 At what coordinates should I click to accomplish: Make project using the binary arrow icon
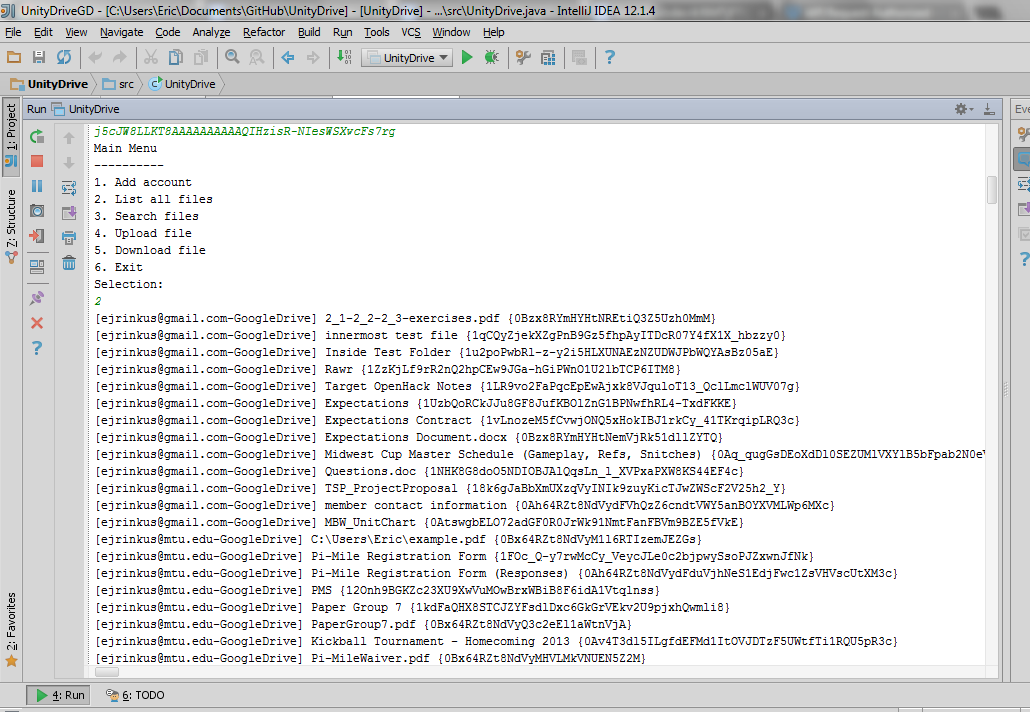click(x=344, y=57)
